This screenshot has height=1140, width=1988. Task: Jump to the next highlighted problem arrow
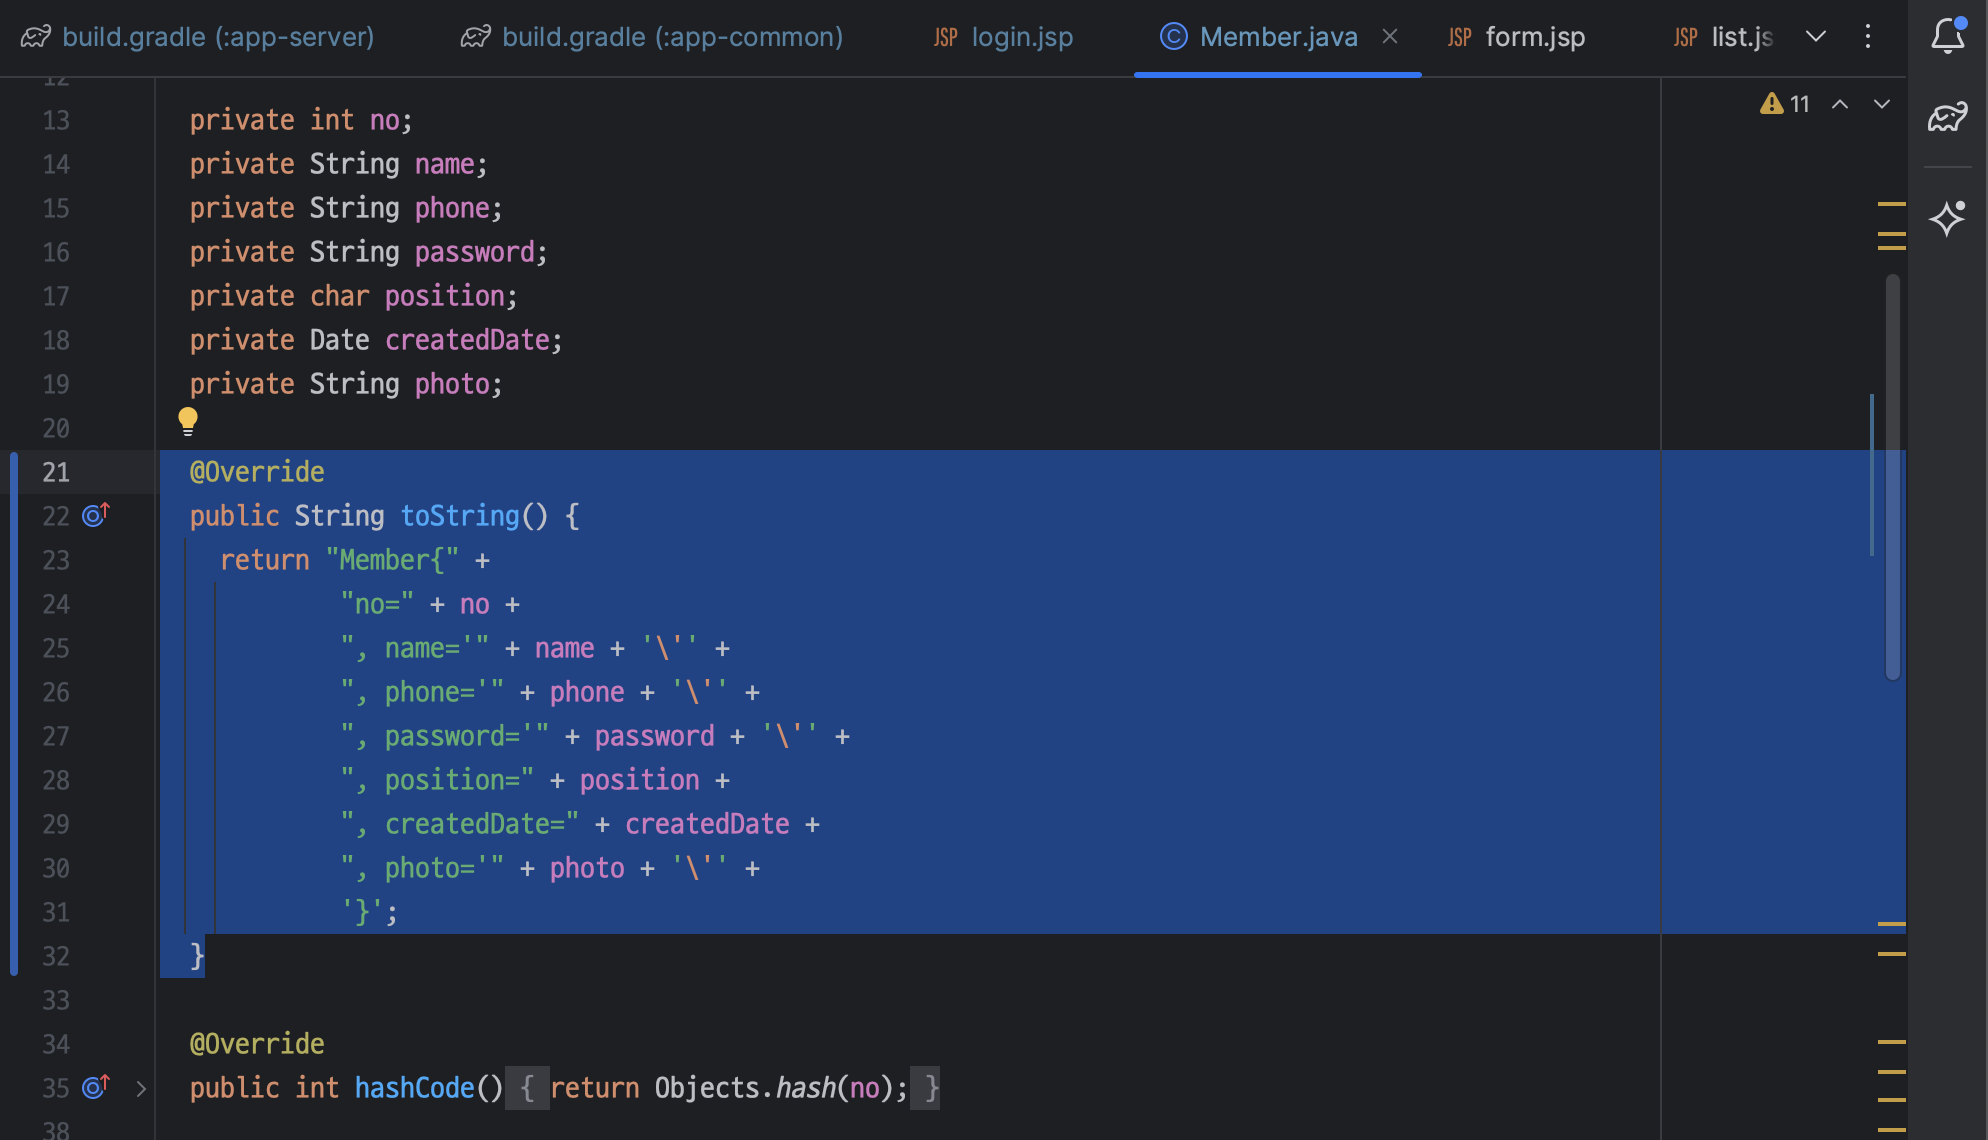pyautogui.click(x=1881, y=104)
